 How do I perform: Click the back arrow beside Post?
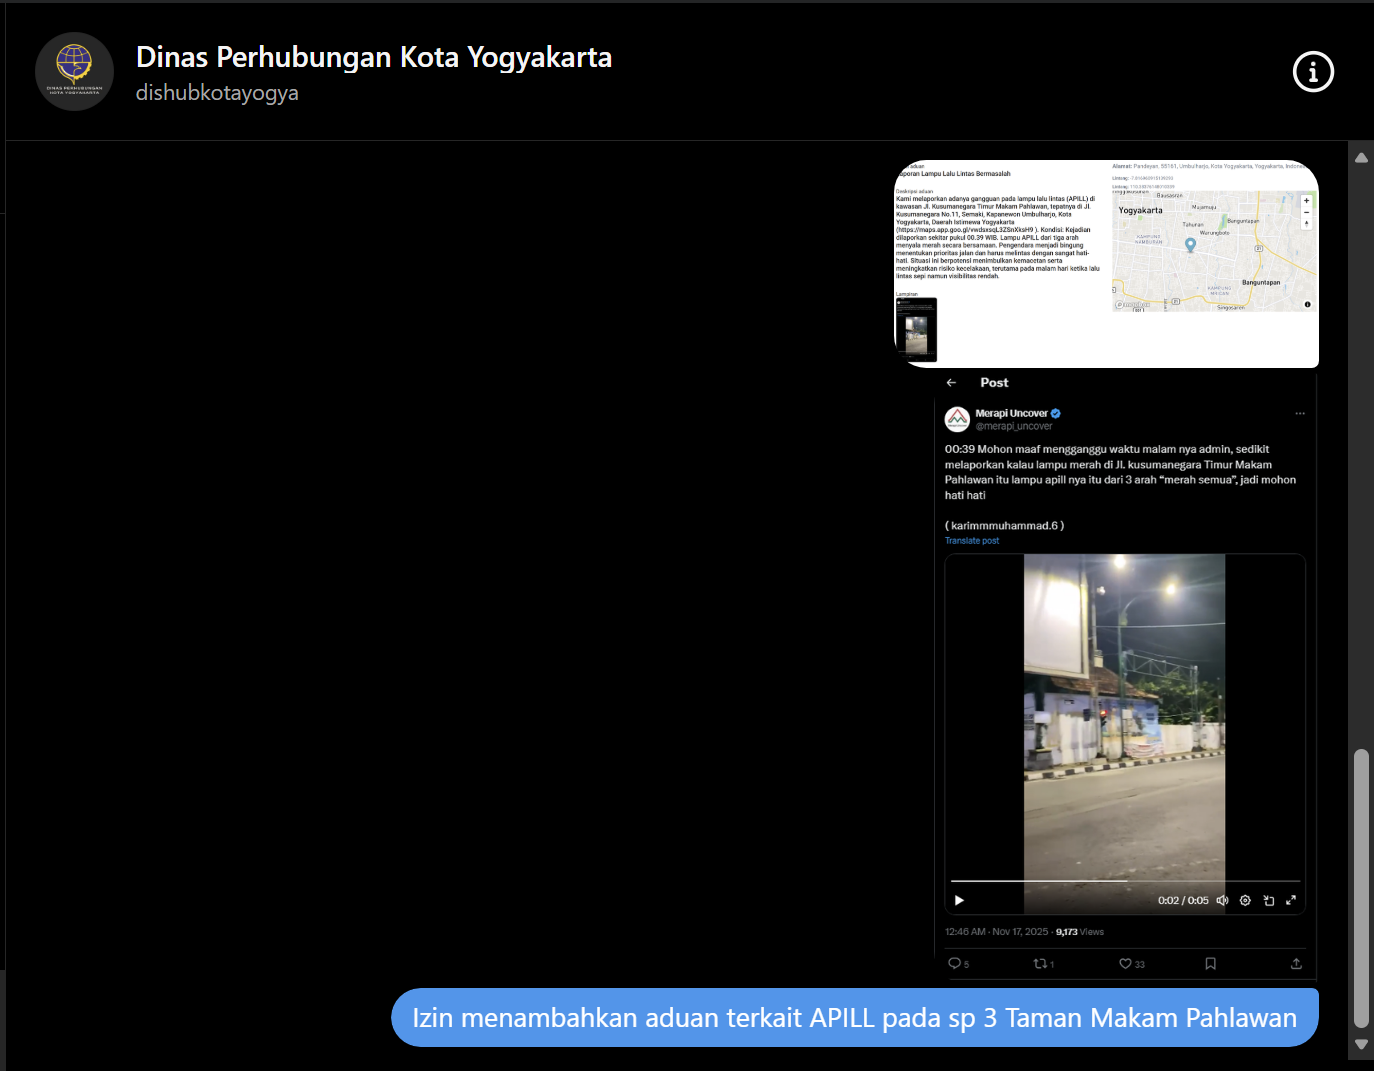[951, 383]
